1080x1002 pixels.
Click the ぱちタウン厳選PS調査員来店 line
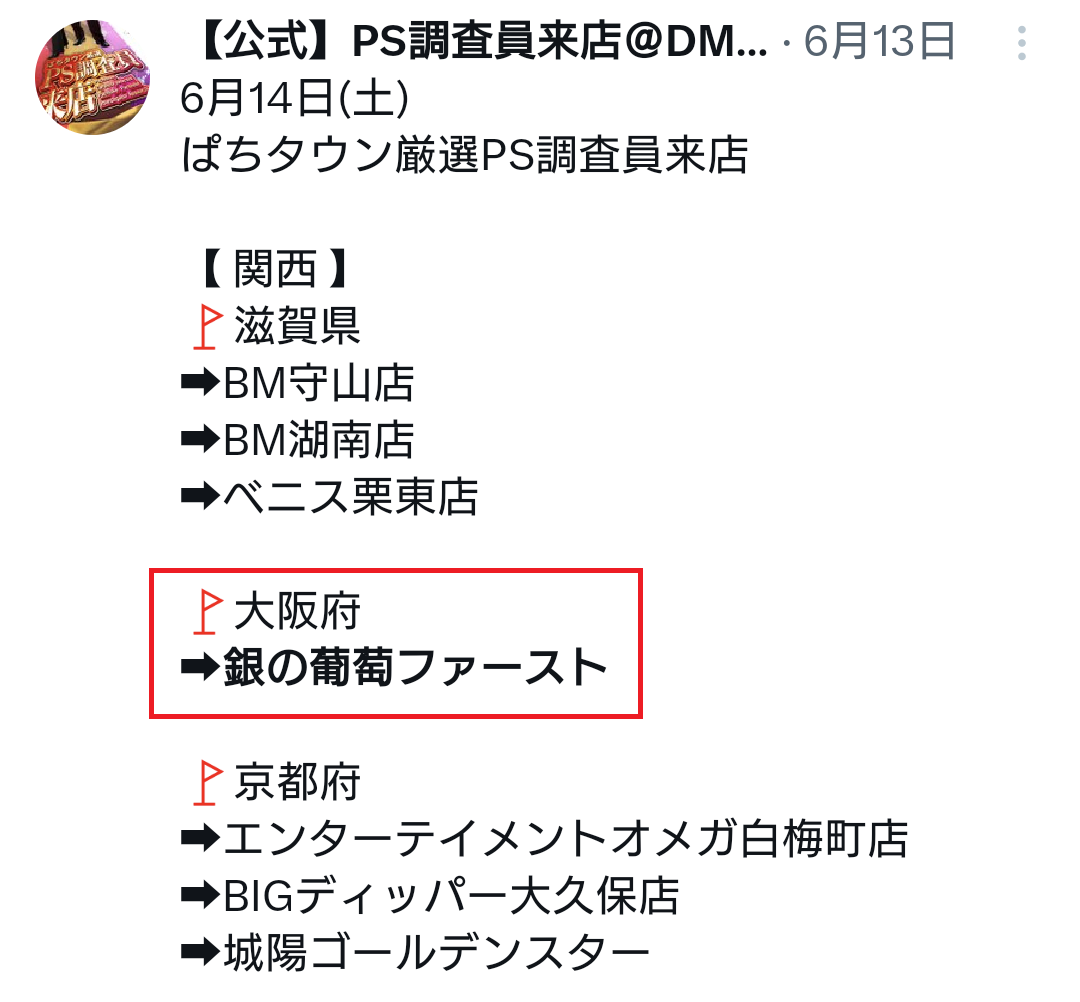pyautogui.click(x=465, y=154)
